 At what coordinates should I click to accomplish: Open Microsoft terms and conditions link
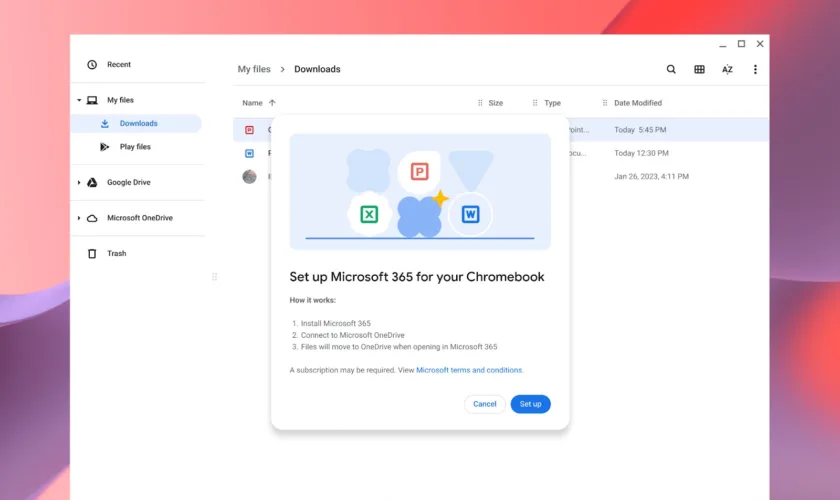point(469,370)
